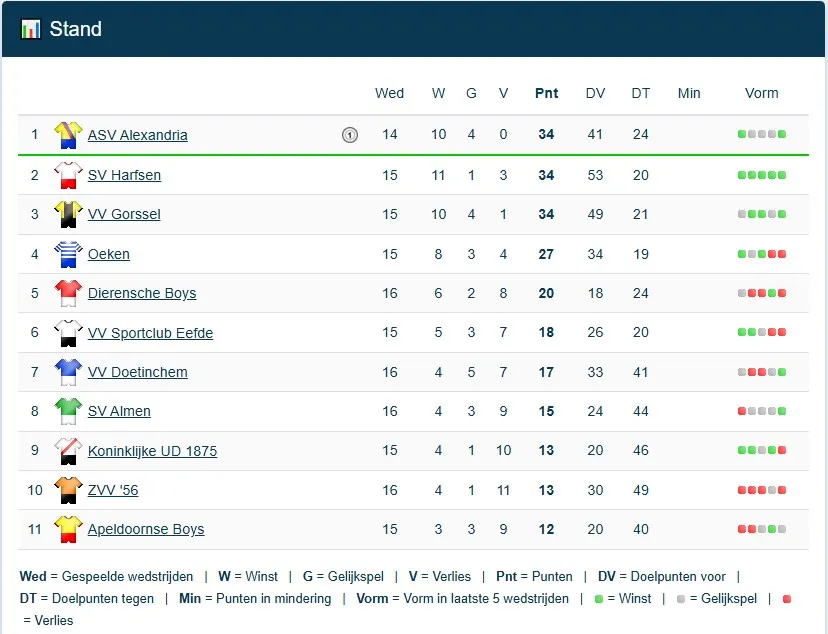Click the Oeken striped shirt icon
828x634 pixels.
[x=68, y=254]
